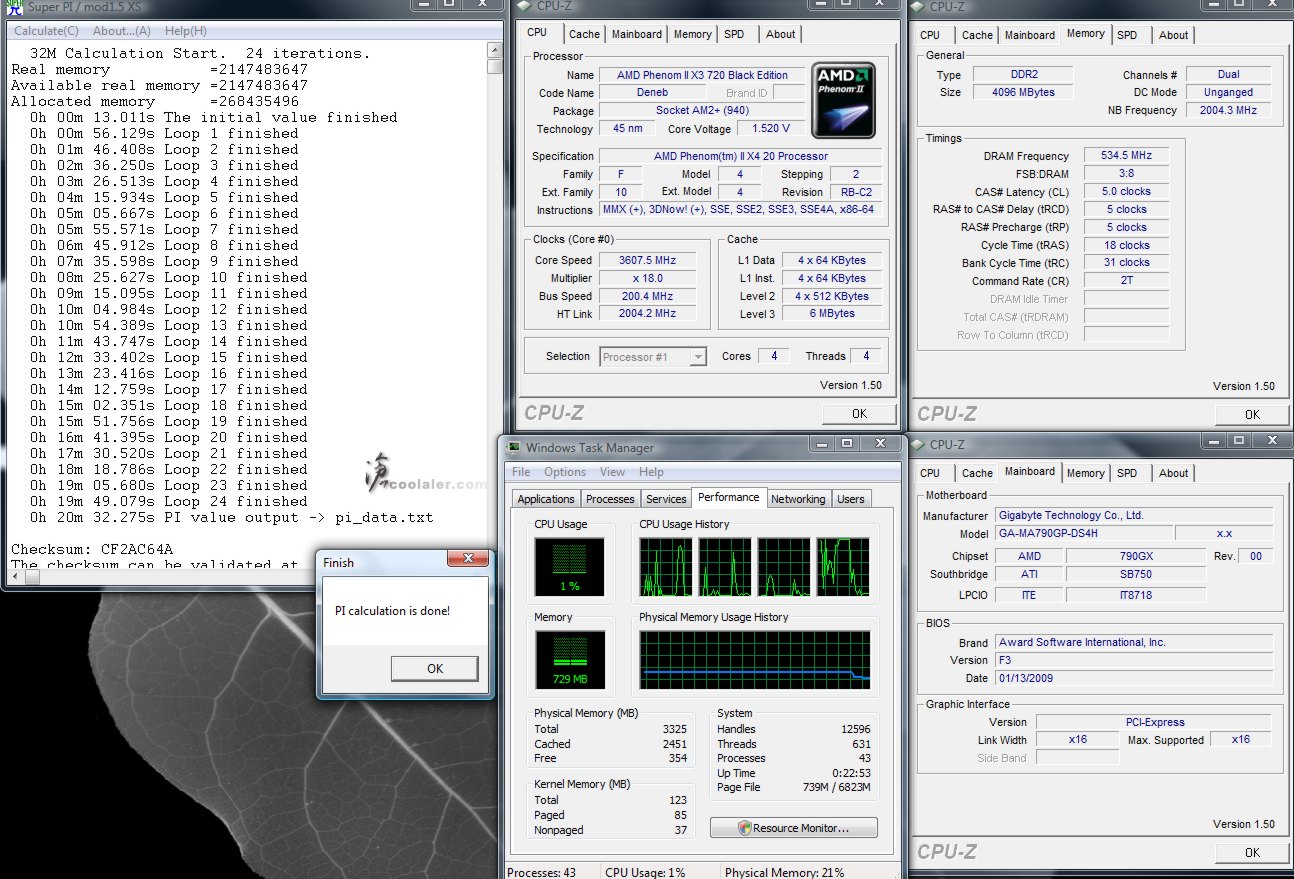Image resolution: width=1294 pixels, height=879 pixels.
Task: Open Resource Monitor from Task Manager
Action: [x=793, y=828]
